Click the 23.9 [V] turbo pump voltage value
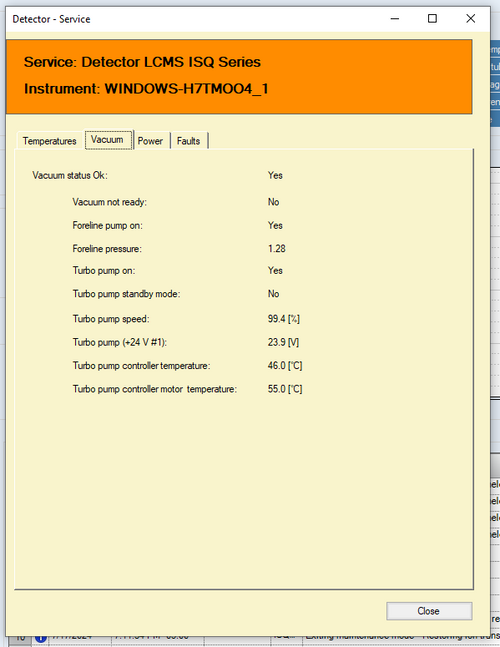Viewport: 500px width, 647px height. (x=283, y=342)
